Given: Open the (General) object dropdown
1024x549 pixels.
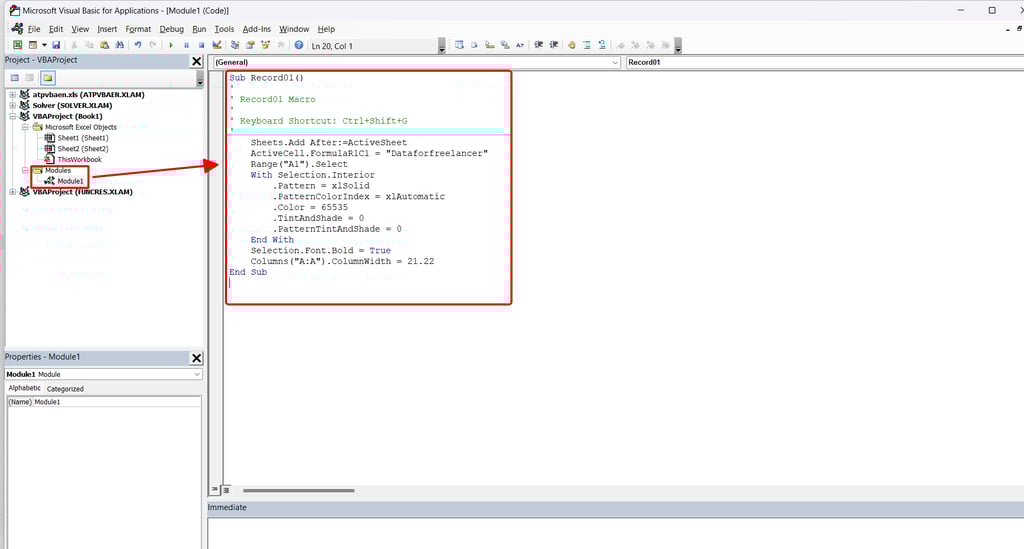Looking at the screenshot, I should coord(614,62).
